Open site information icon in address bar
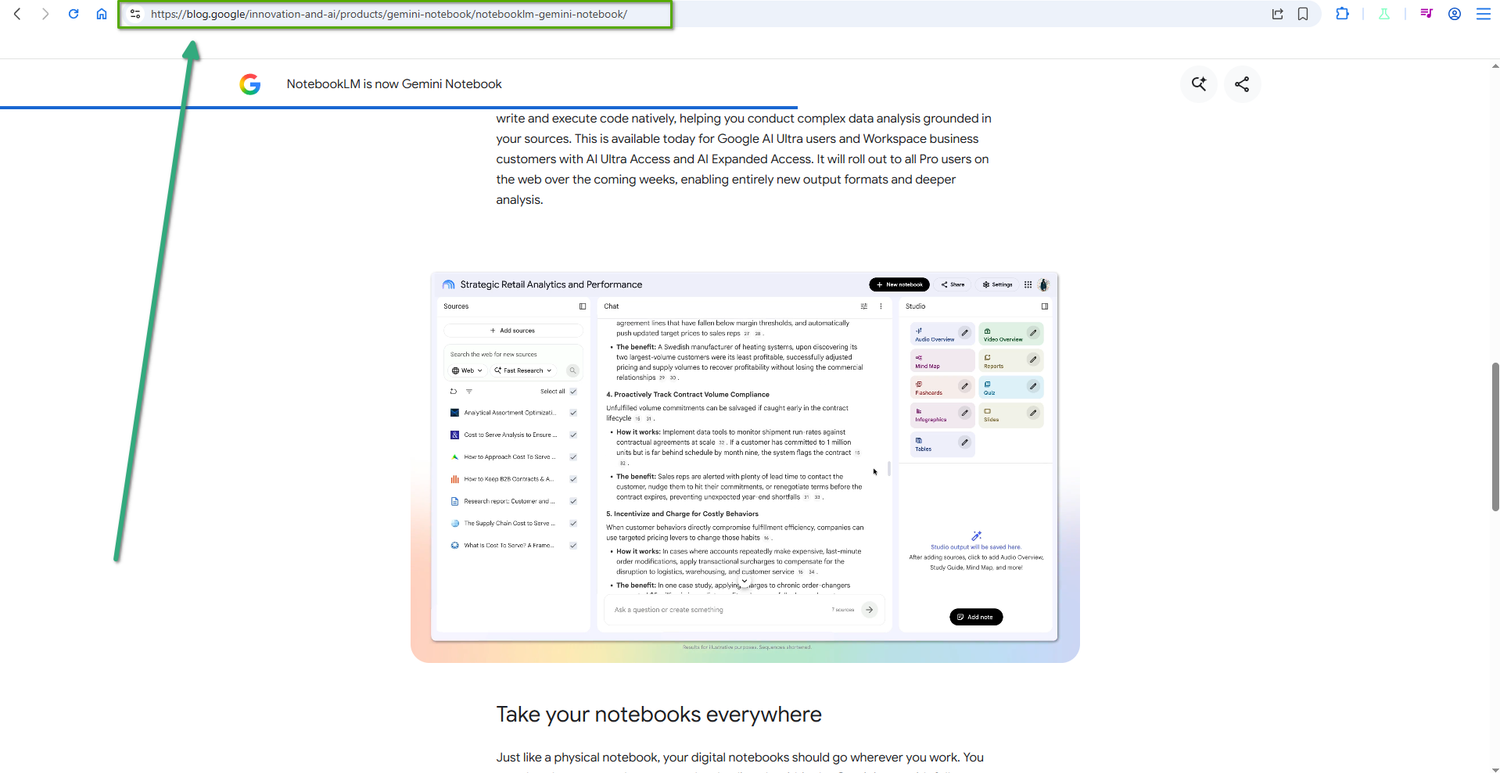Viewport: 1500px width, 773px height. [135, 14]
